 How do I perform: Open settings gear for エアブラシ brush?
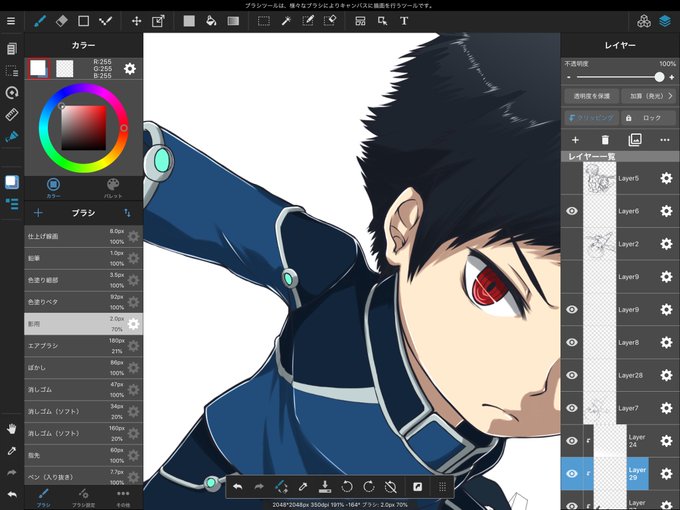point(134,346)
